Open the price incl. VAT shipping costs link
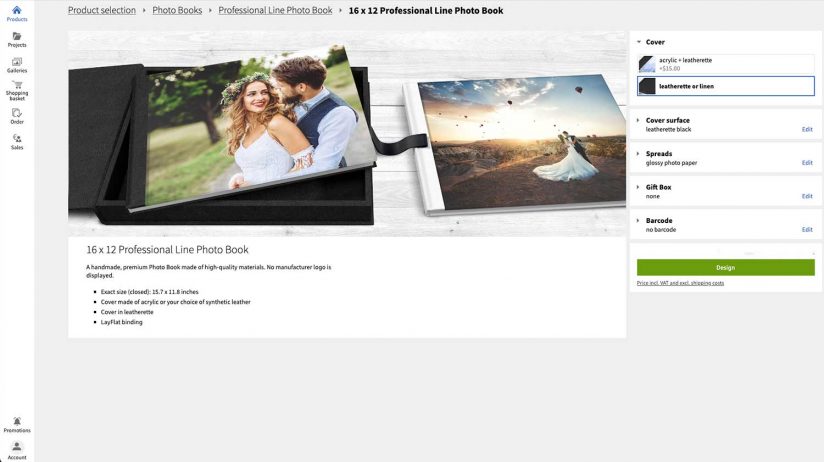 coord(680,283)
